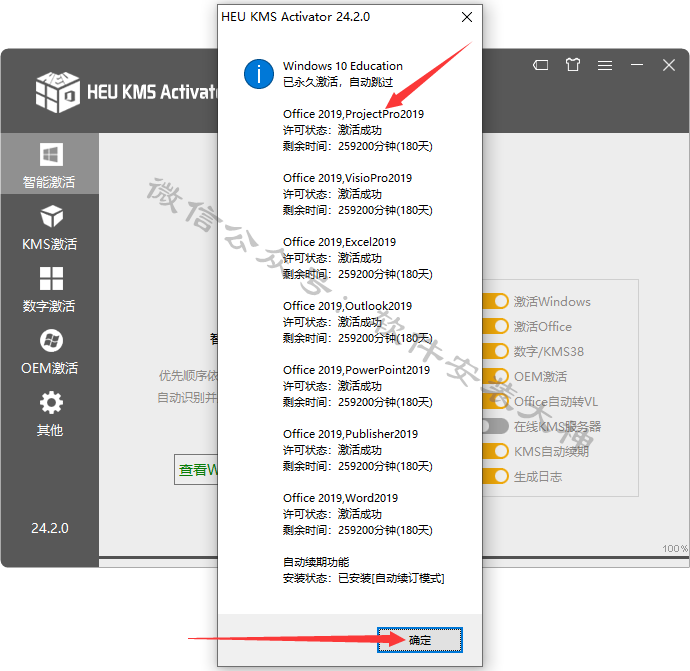Image resolution: width=690 pixels, height=671 pixels.
Task: Click 安装状态: 已安装[自动续订模式] line
Action: [x=363, y=578]
